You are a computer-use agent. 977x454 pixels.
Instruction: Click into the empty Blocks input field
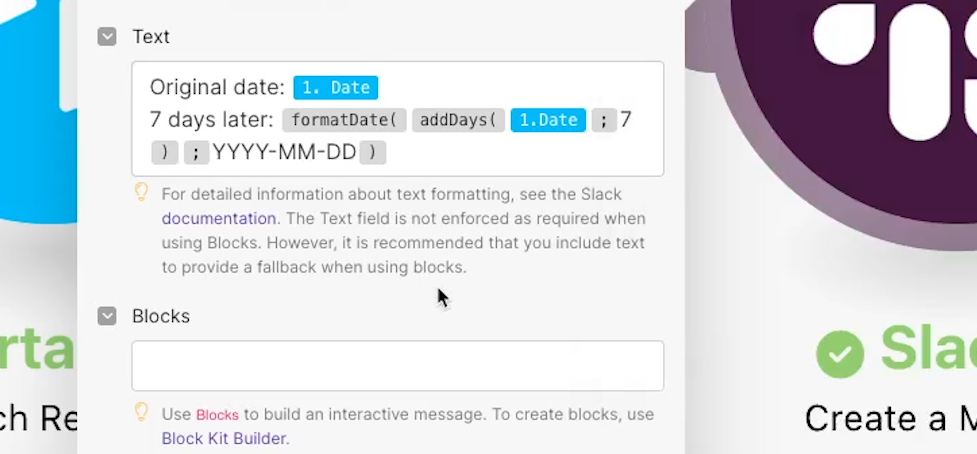[397, 366]
